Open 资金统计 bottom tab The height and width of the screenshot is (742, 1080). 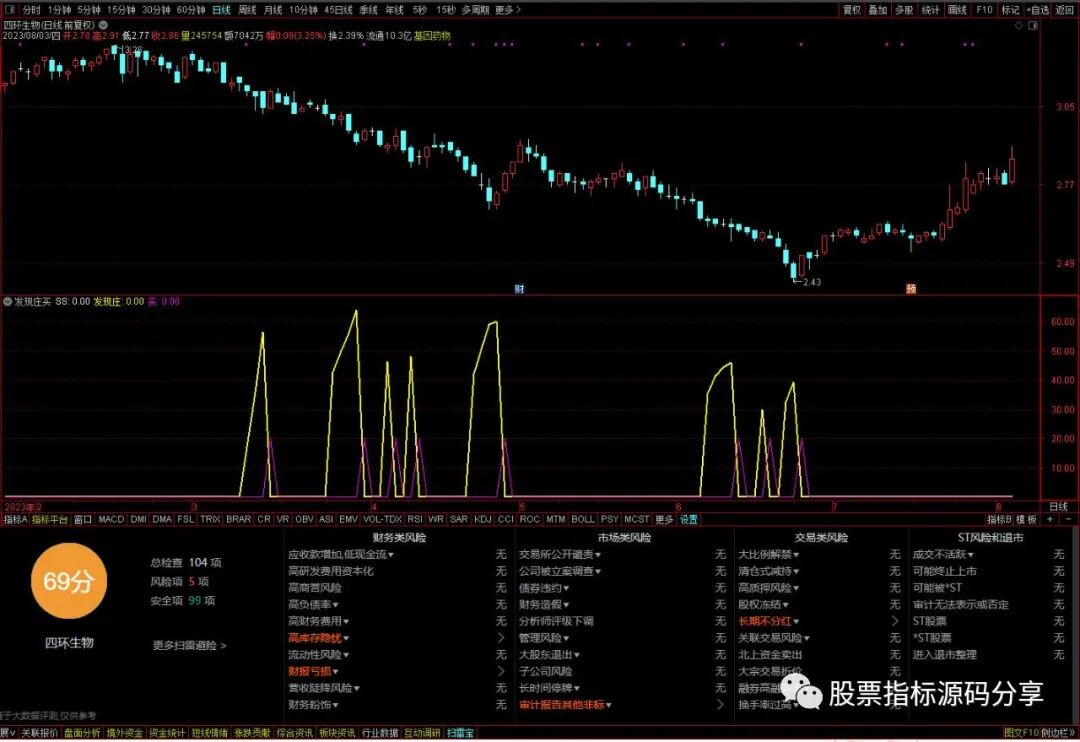167,733
